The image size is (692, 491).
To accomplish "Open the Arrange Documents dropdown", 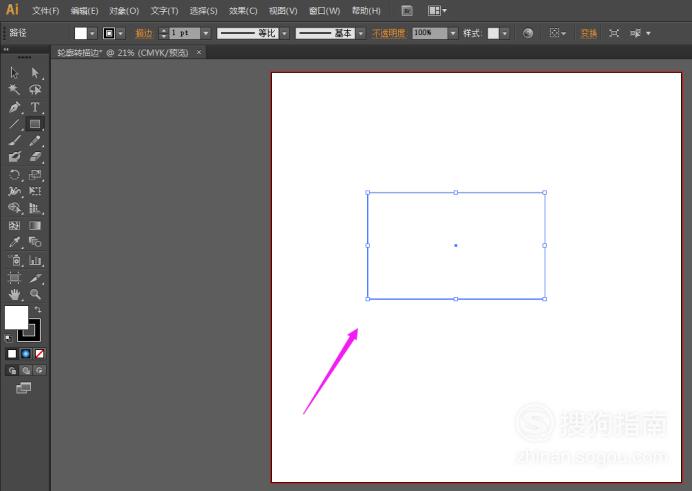I will tap(437, 11).
